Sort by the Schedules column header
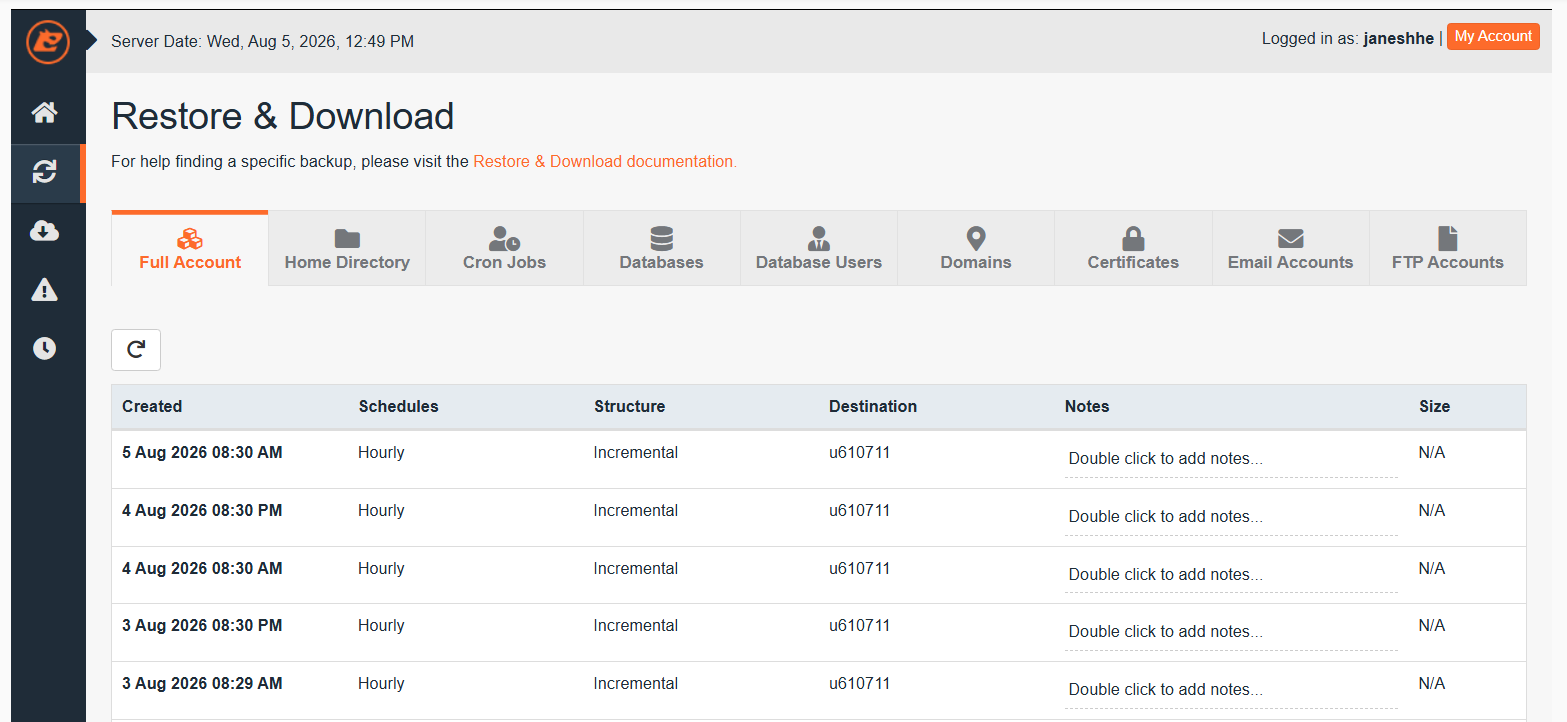 (398, 406)
